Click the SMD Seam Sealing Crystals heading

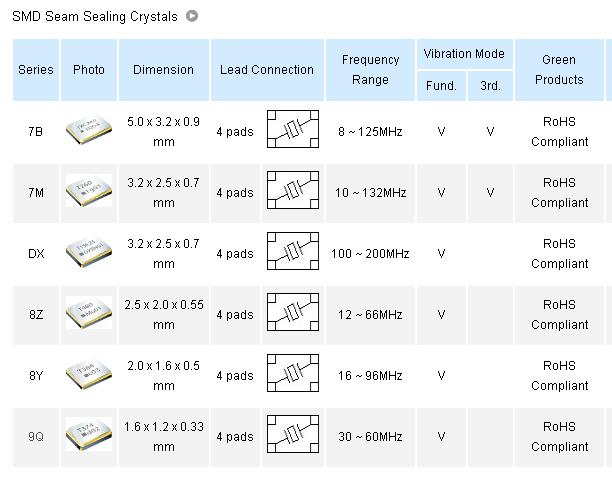click(x=94, y=17)
